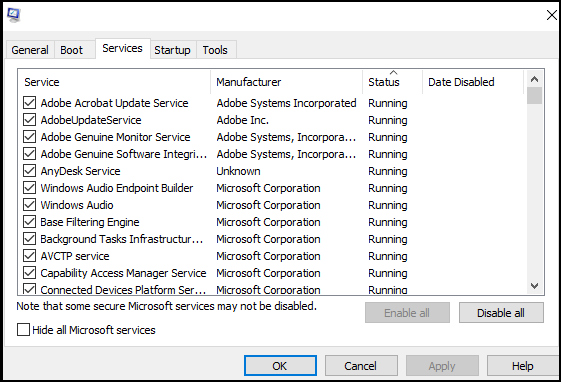Switch to the General tab
The image size is (561, 382).
(x=30, y=50)
